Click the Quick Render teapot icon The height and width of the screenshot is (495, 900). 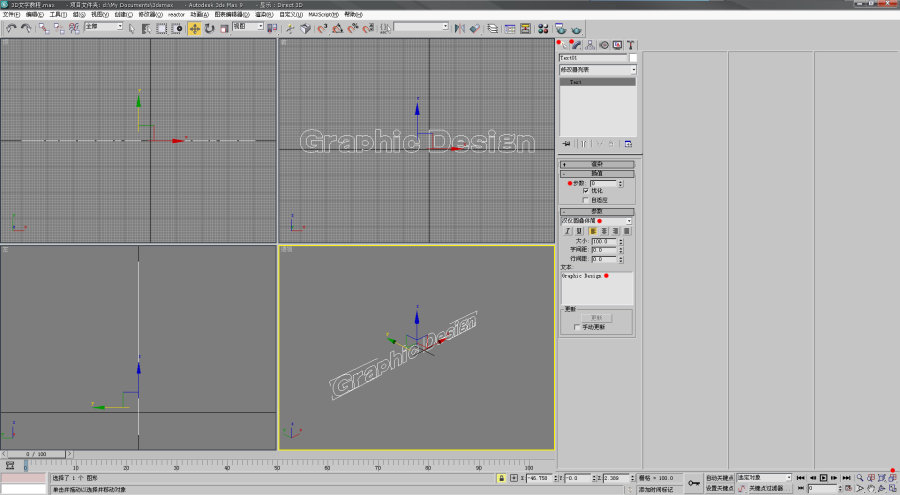pos(576,29)
